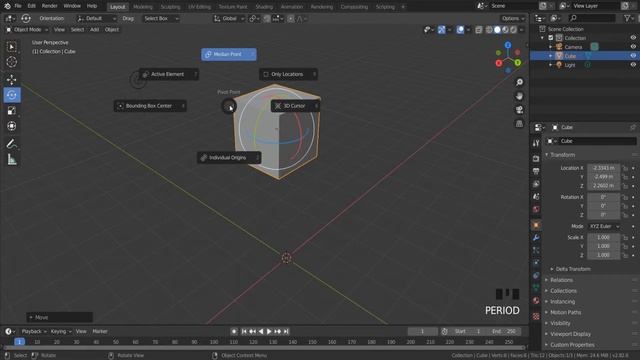Hide the Light in the outliner
The width and height of the screenshot is (640, 360).
pyautogui.click(x=633, y=65)
